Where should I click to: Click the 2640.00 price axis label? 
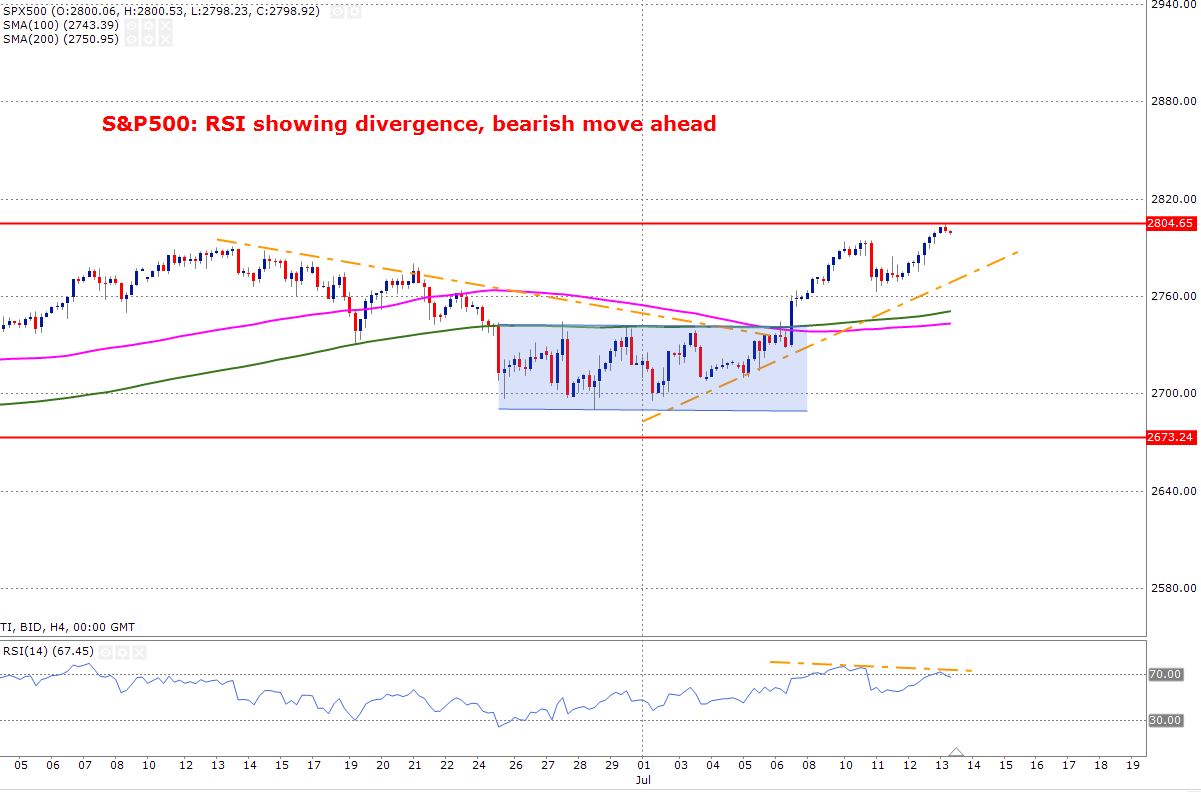(1174, 491)
